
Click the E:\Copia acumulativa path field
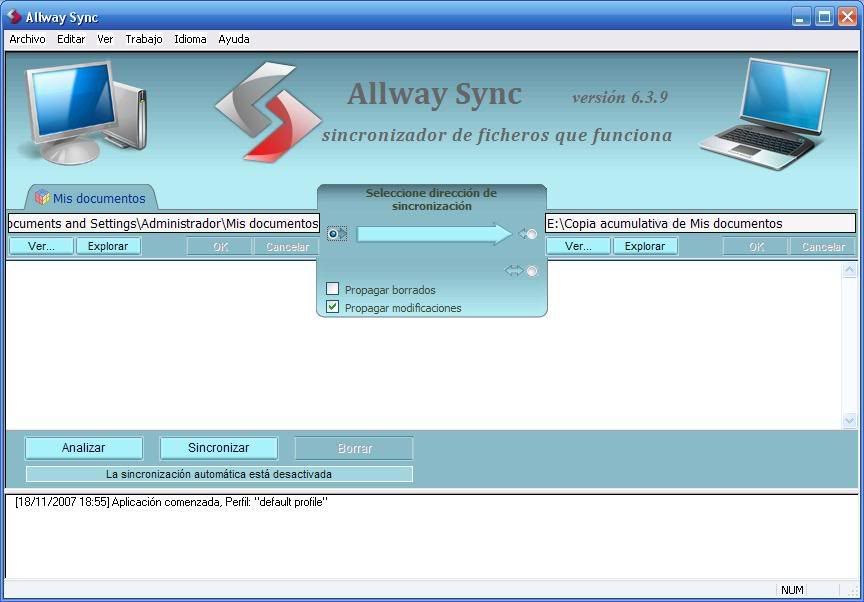pyautogui.click(x=700, y=223)
